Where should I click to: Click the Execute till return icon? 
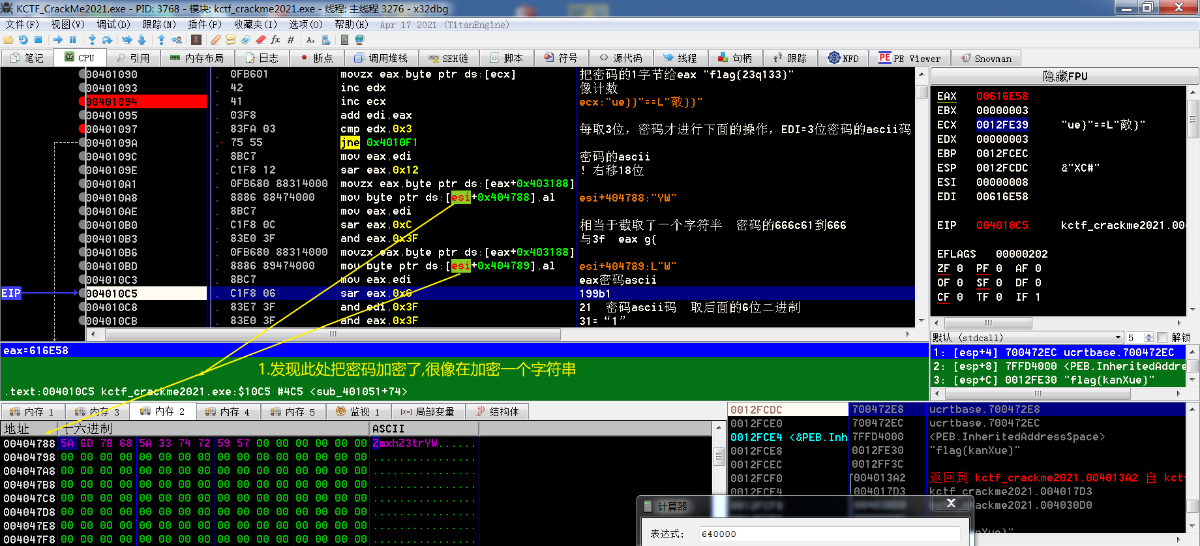(x=161, y=40)
